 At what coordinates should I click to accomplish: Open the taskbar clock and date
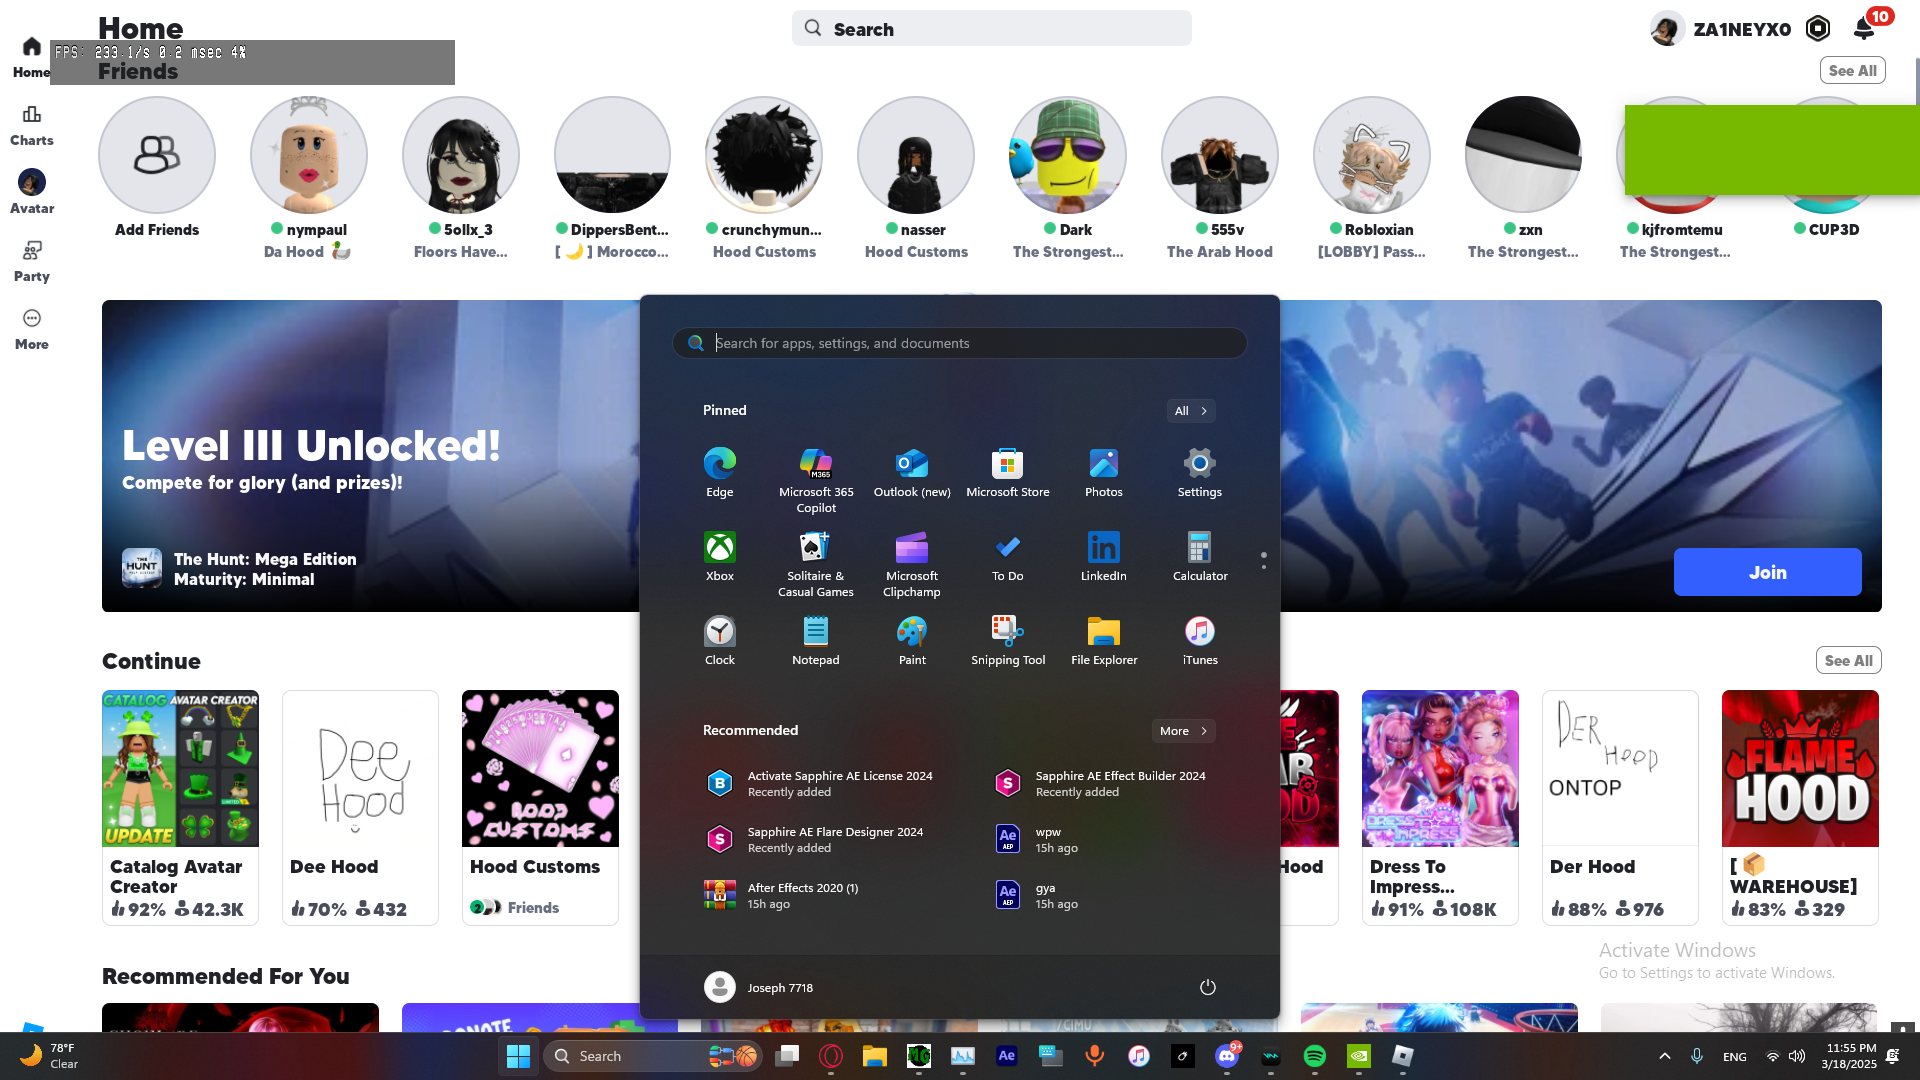point(1850,1056)
